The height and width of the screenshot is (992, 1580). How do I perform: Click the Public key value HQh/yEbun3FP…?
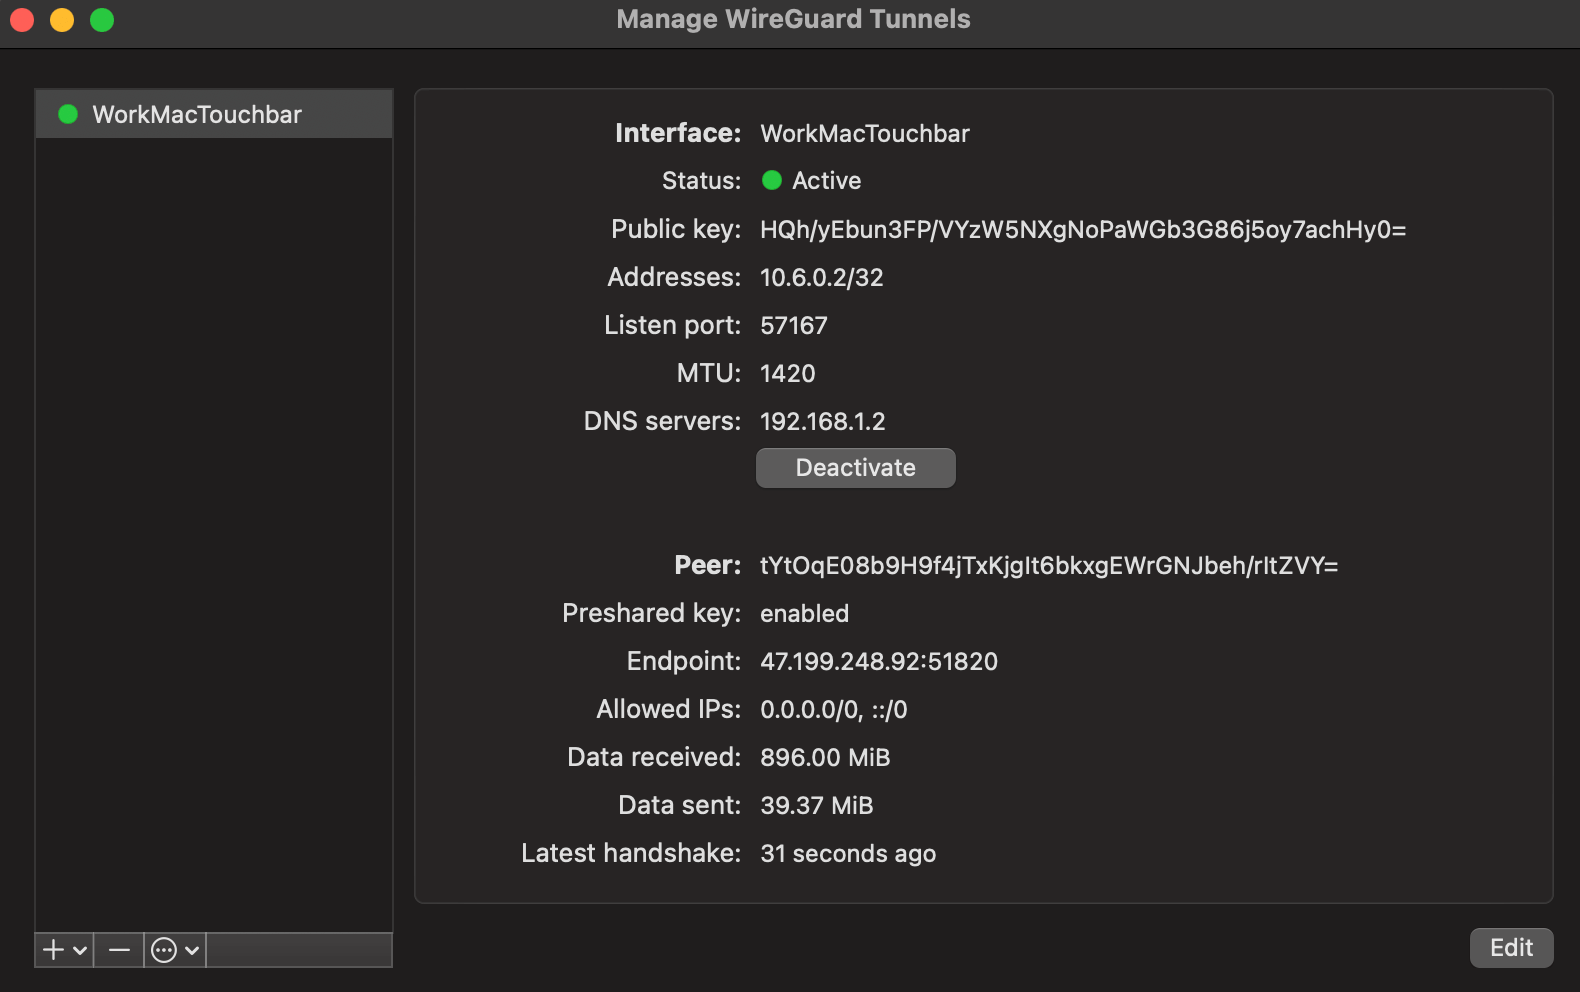coord(1083,230)
